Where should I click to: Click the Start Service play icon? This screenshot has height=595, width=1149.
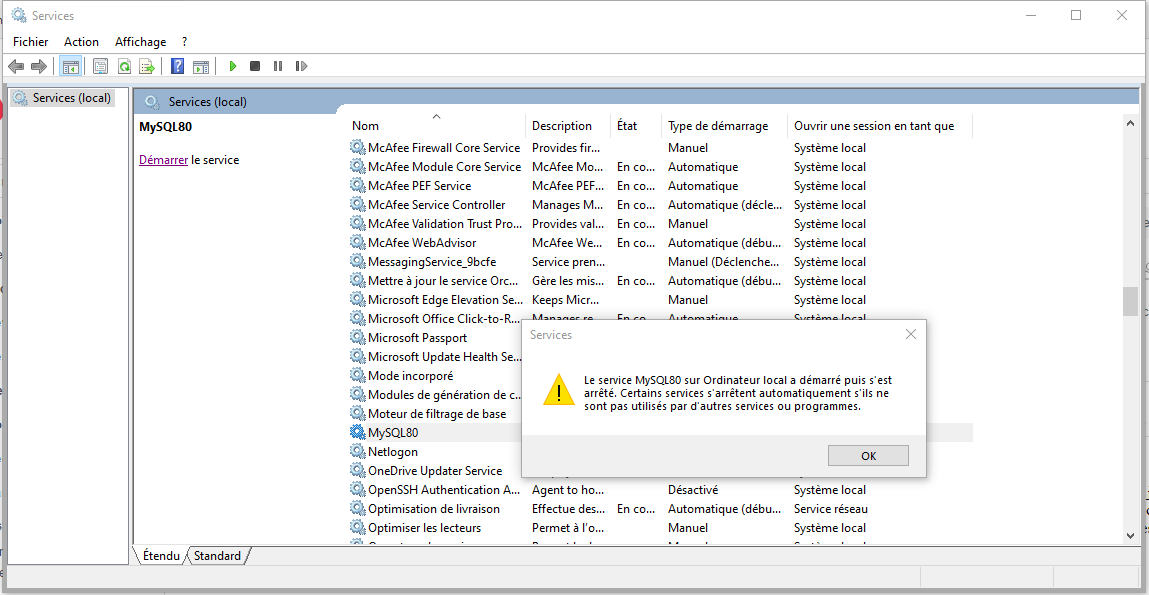232,66
